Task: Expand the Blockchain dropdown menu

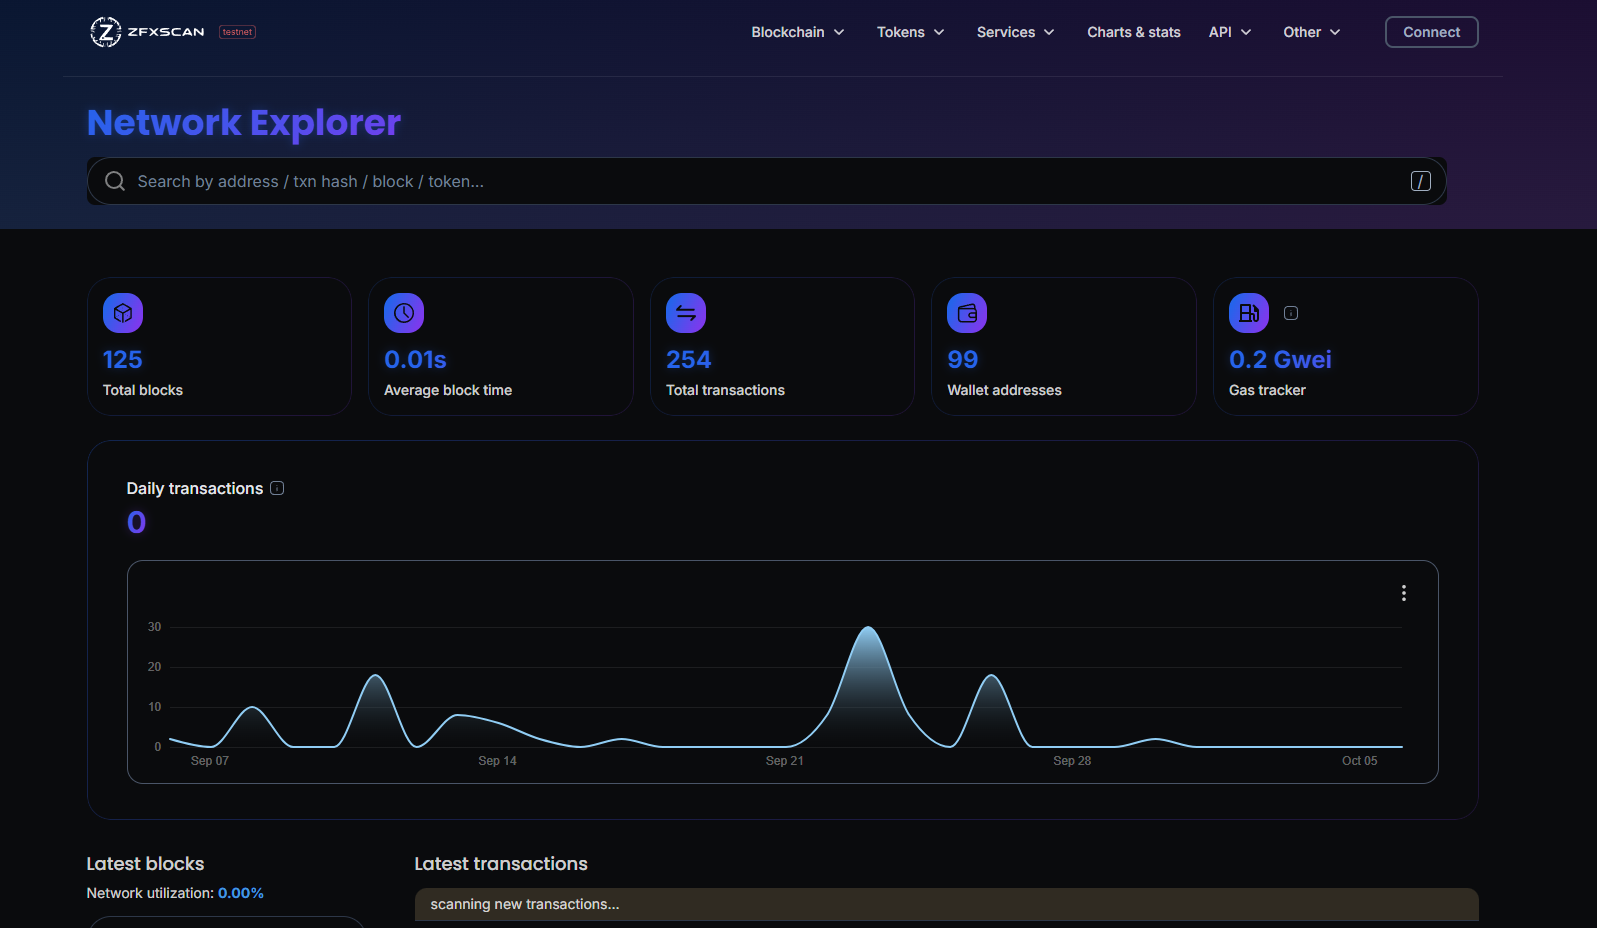Action: pyautogui.click(x=798, y=32)
